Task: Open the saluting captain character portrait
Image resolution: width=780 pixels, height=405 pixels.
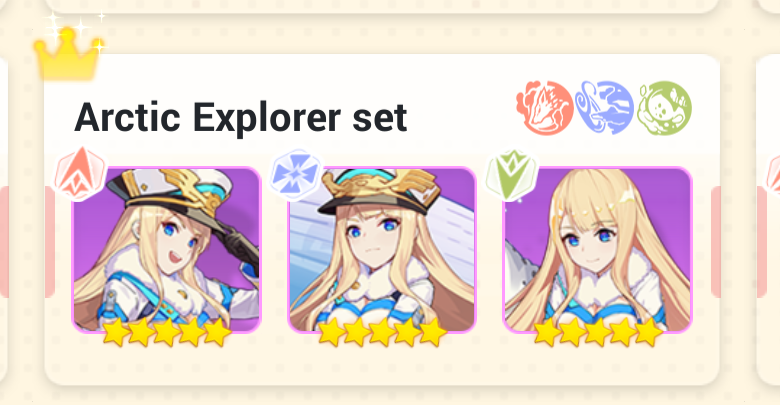Action: (x=167, y=250)
